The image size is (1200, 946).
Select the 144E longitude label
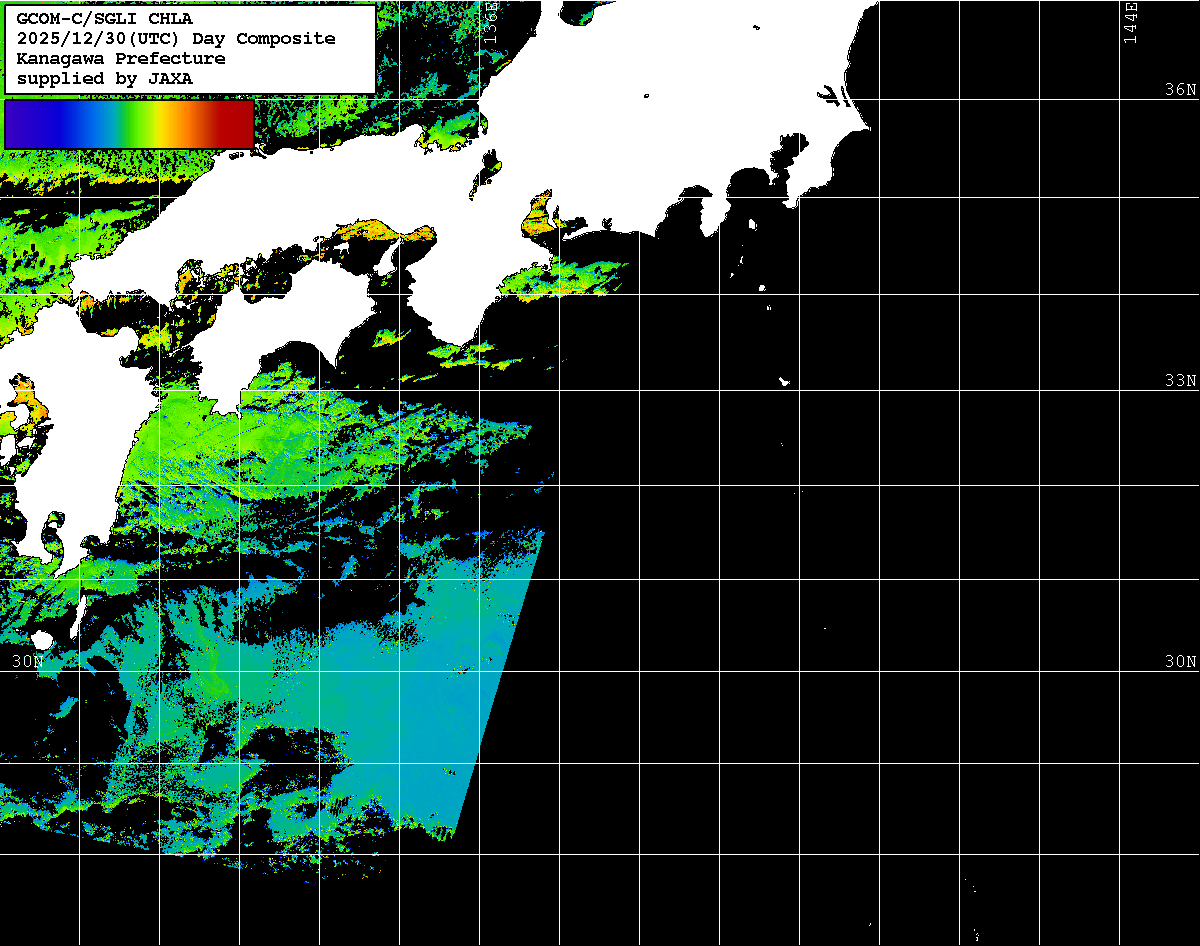1130,22
